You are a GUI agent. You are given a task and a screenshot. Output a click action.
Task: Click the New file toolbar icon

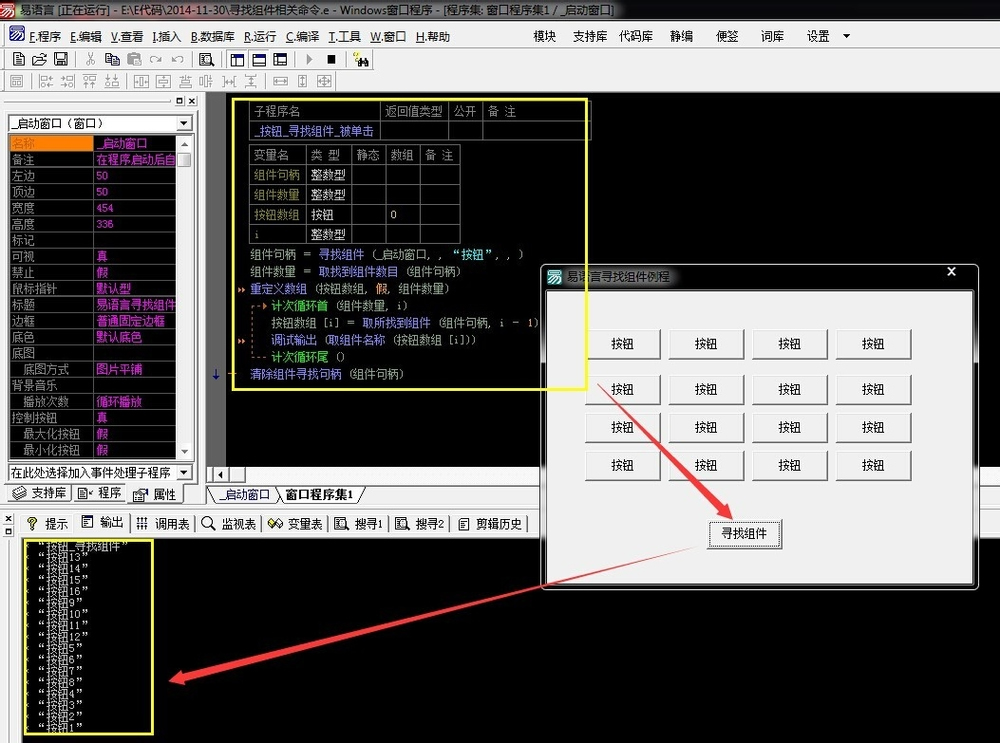click(18, 60)
